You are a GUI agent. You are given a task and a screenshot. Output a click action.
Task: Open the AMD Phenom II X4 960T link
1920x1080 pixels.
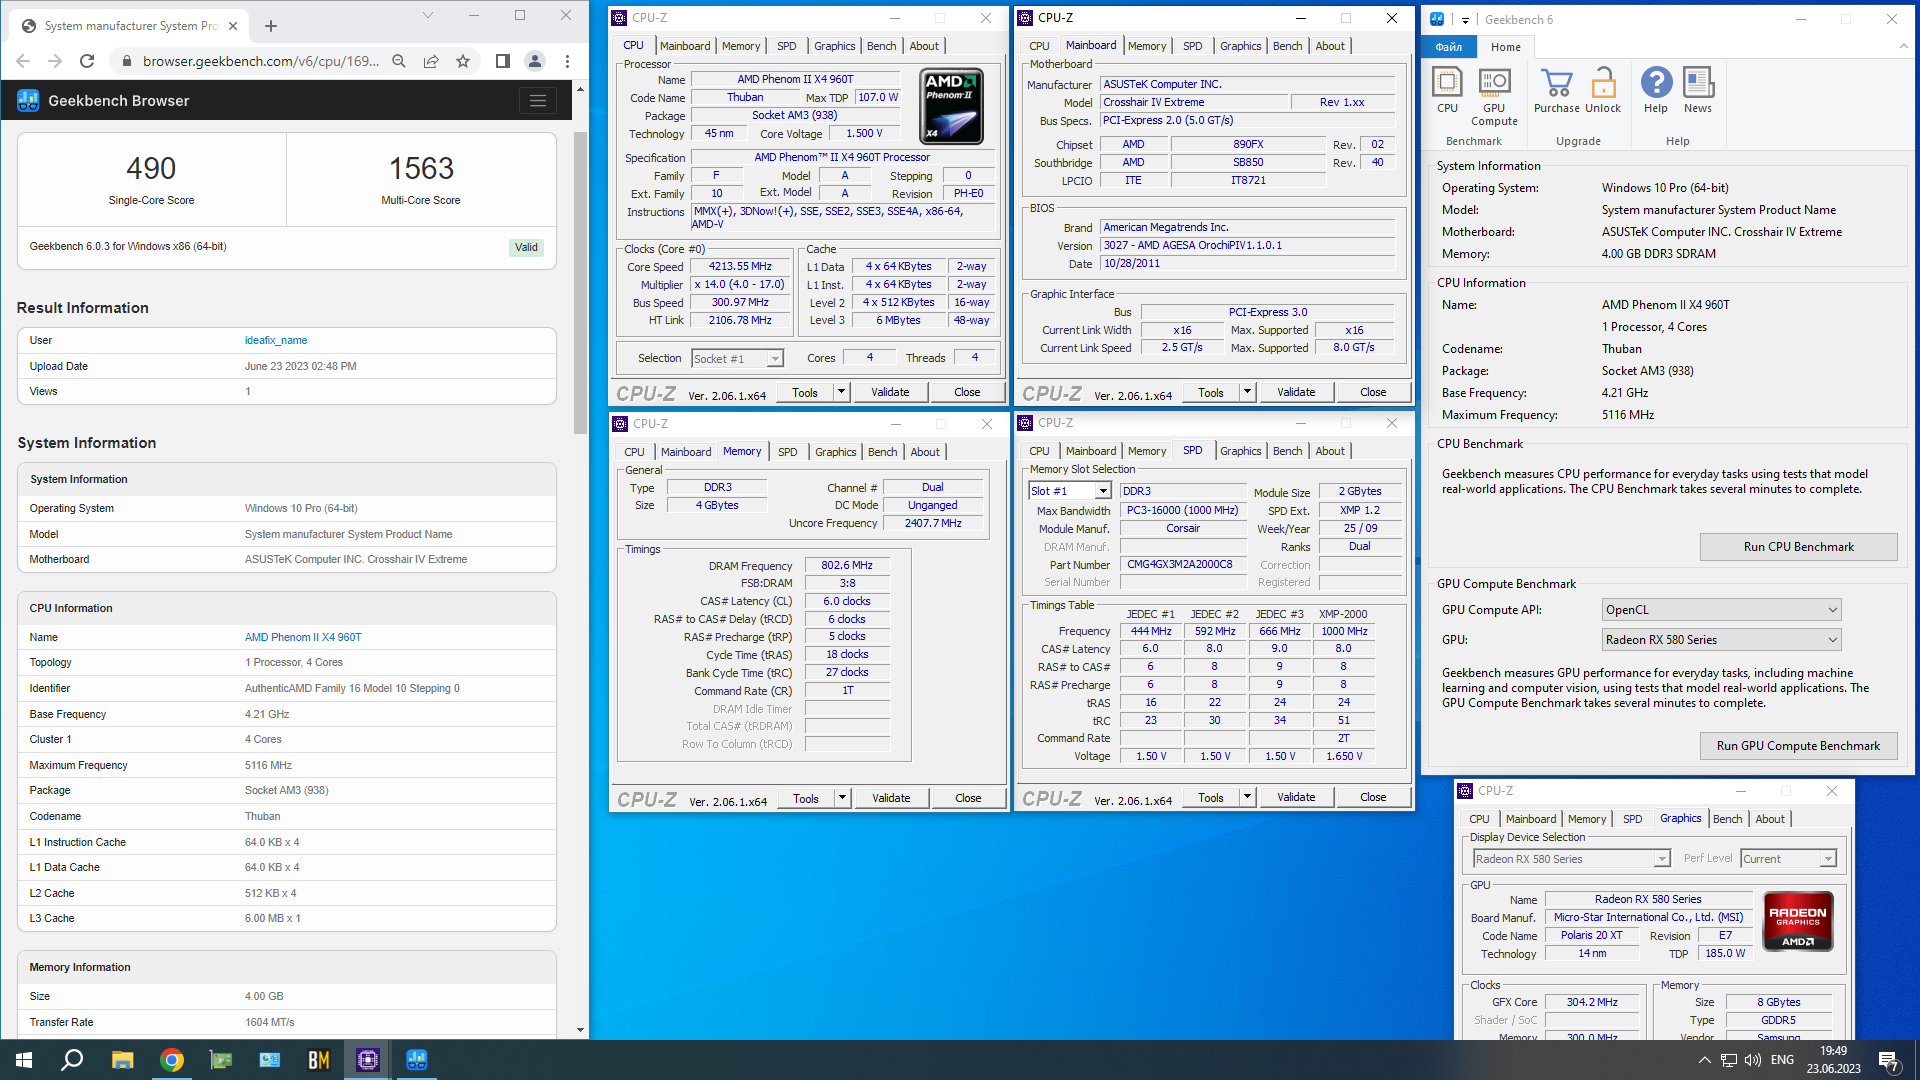(303, 637)
